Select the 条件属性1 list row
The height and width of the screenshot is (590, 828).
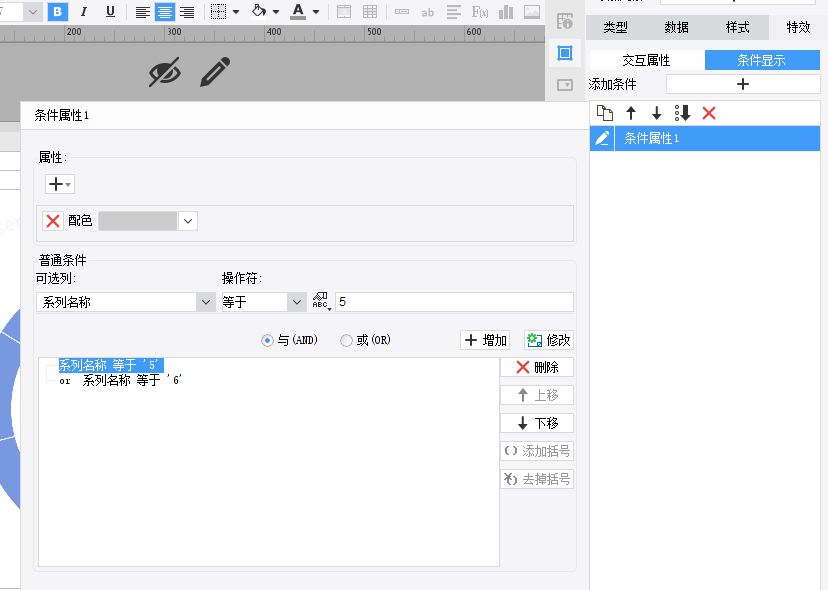[x=705, y=138]
